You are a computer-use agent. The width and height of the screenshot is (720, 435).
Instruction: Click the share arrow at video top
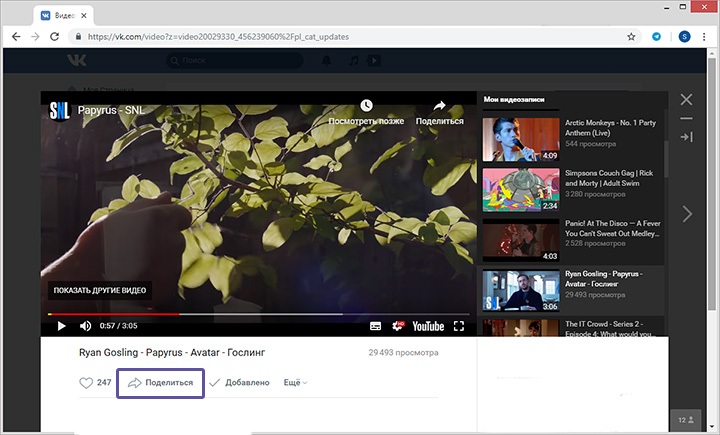(439, 106)
